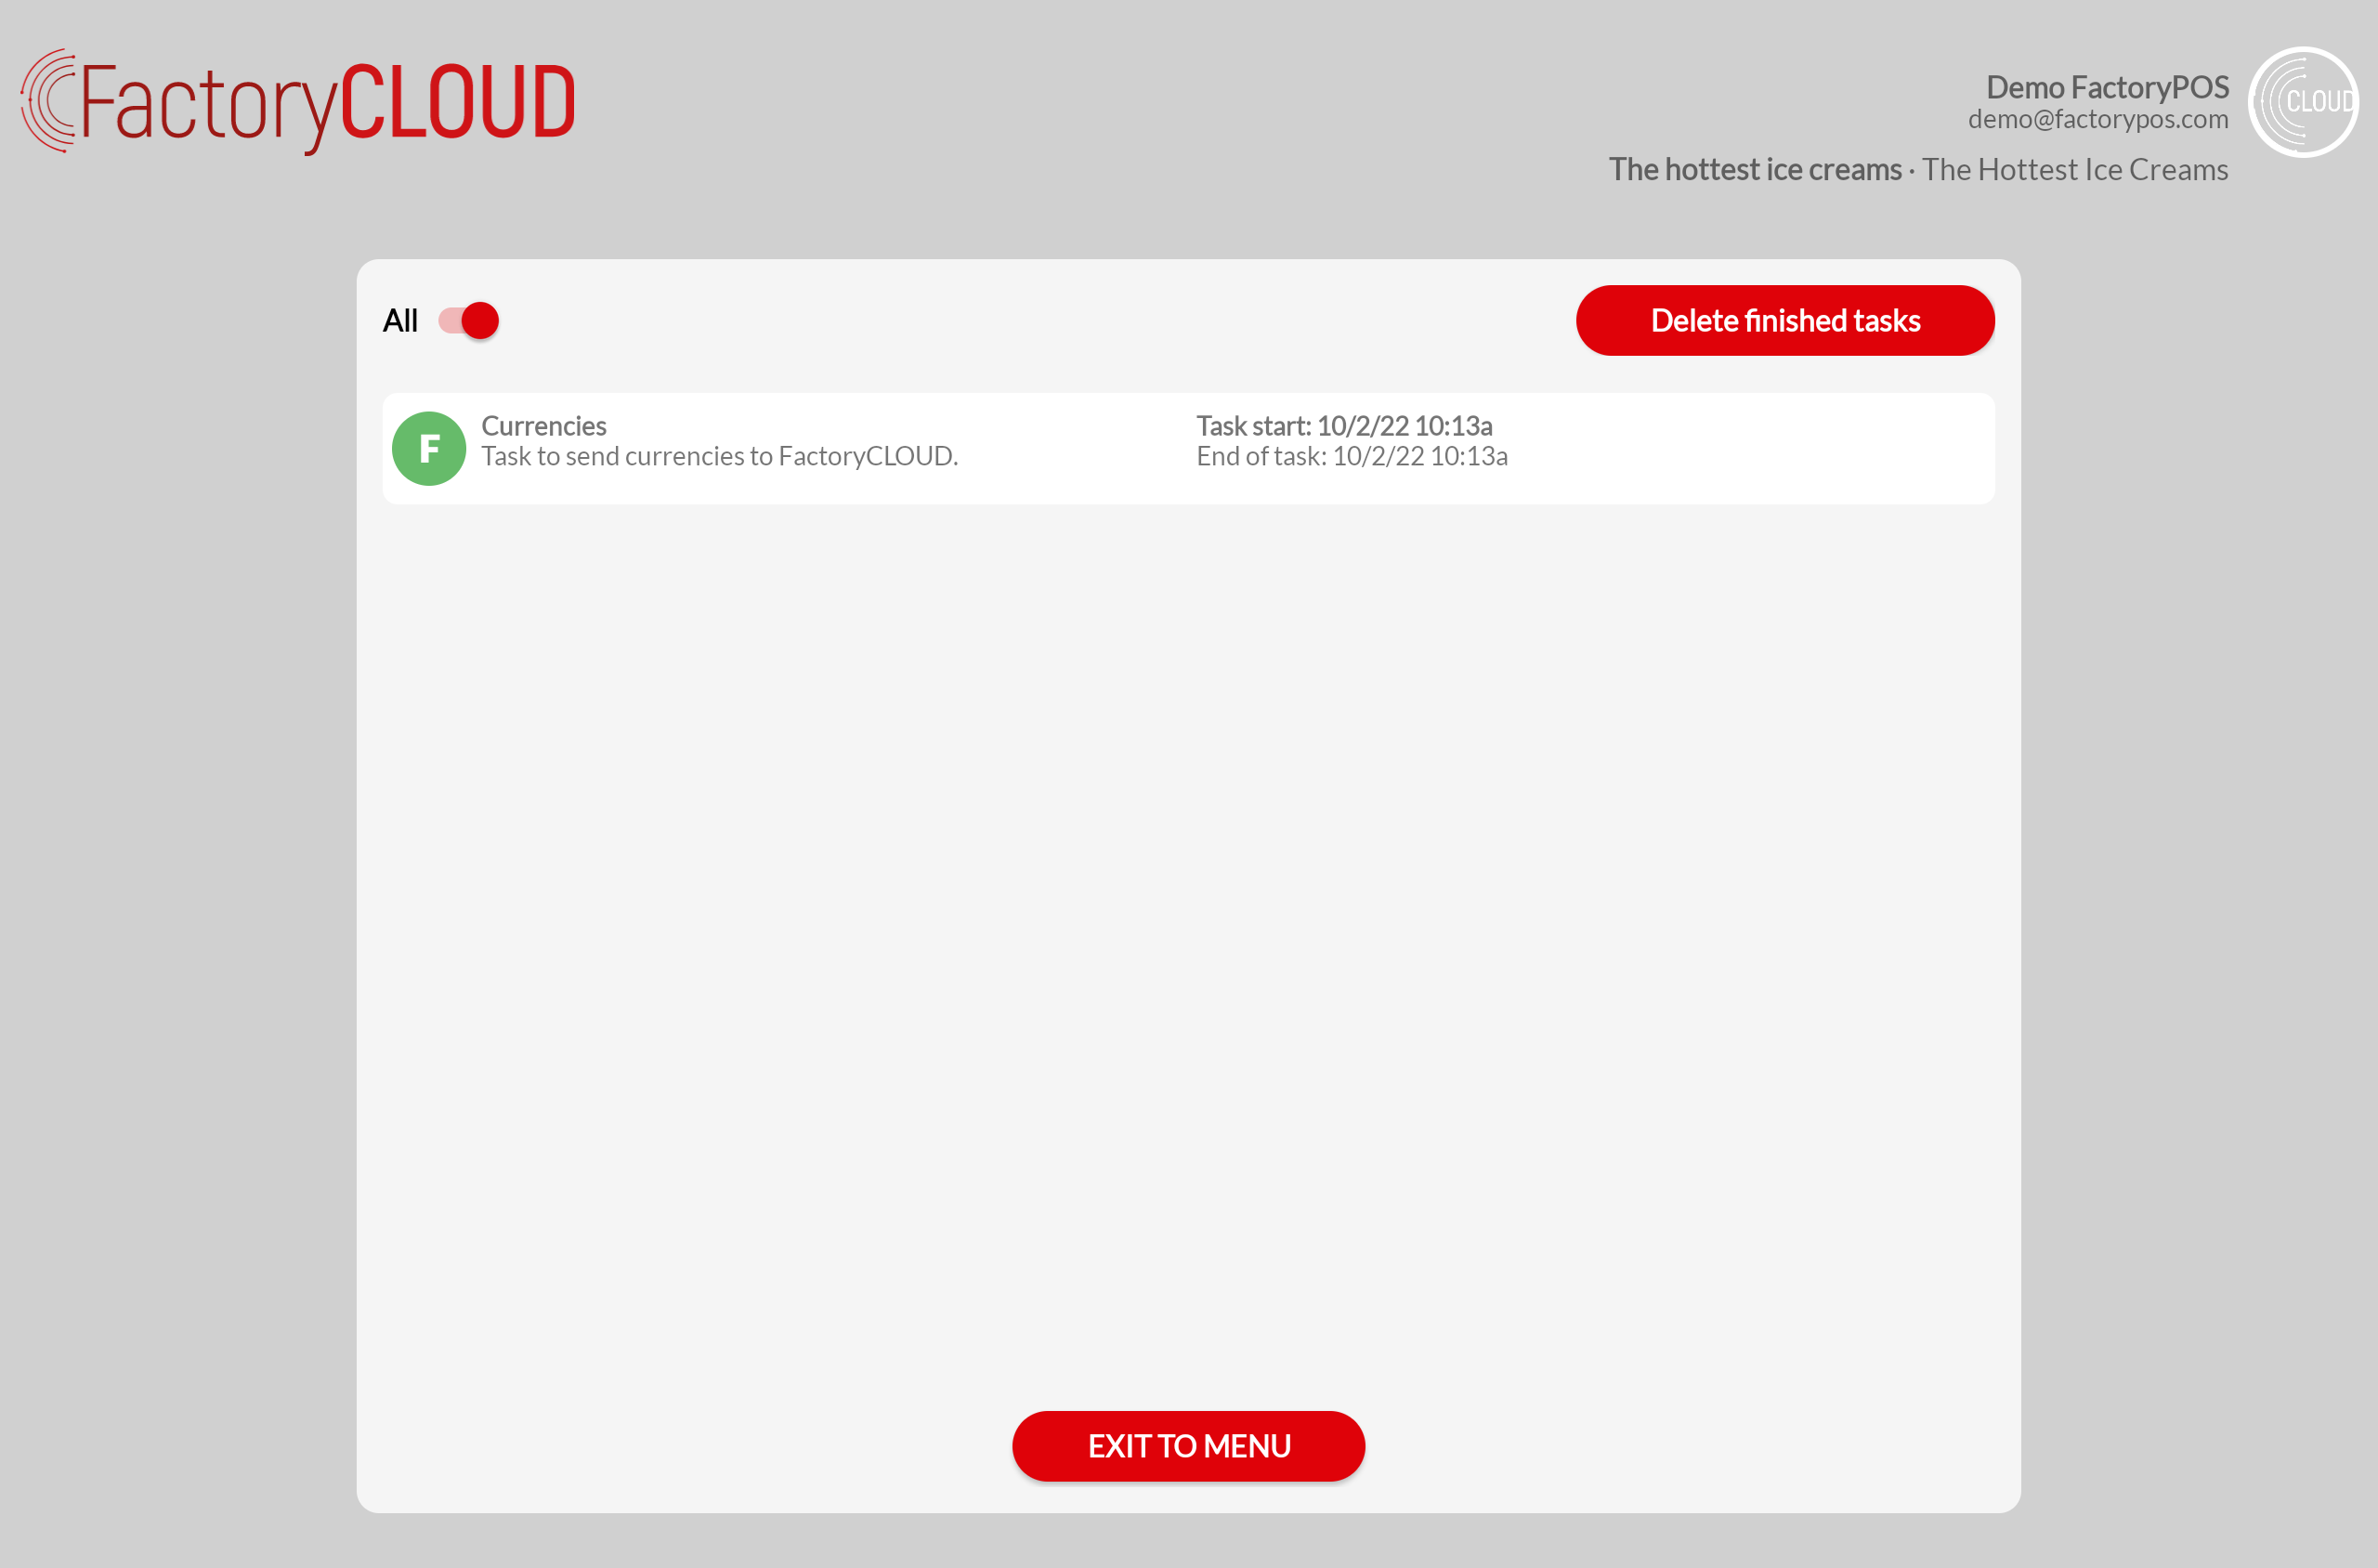Click The Hottest Ice Creams store label

coord(2074,170)
